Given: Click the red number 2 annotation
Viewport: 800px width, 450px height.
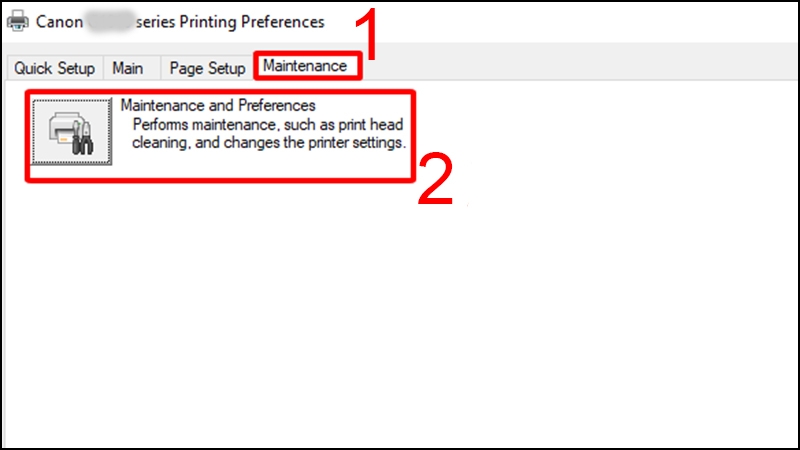Looking at the screenshot, I should coord(435,179).
